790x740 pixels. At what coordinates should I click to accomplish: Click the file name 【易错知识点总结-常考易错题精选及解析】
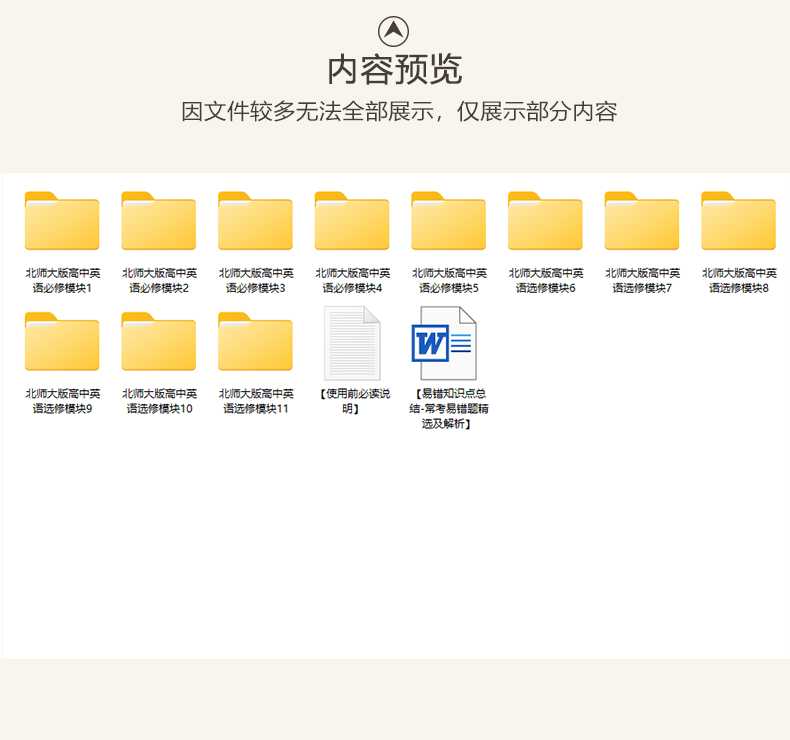[x=448, y=409]
